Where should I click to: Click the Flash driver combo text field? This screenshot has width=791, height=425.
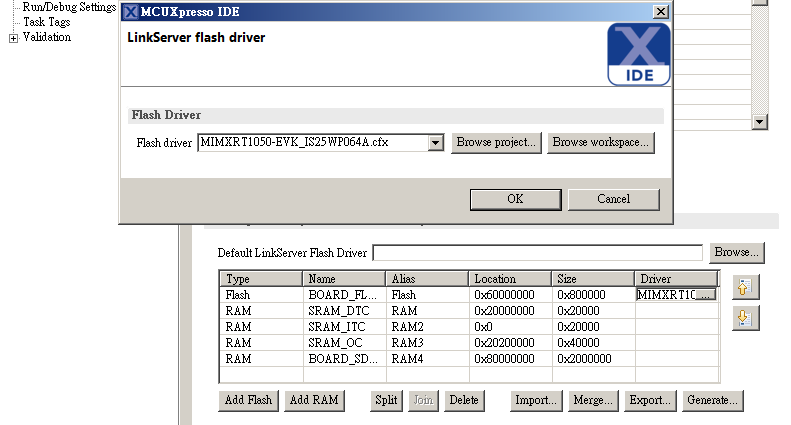click(313, 143)
